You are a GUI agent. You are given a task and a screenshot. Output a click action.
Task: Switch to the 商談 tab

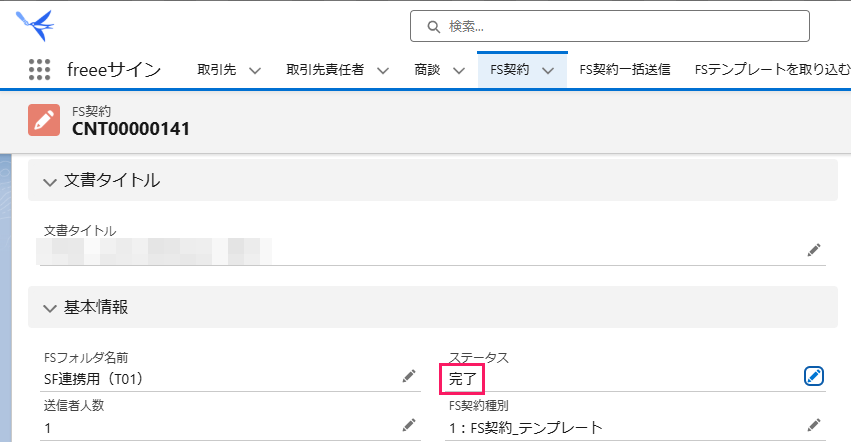click(427, 70)
